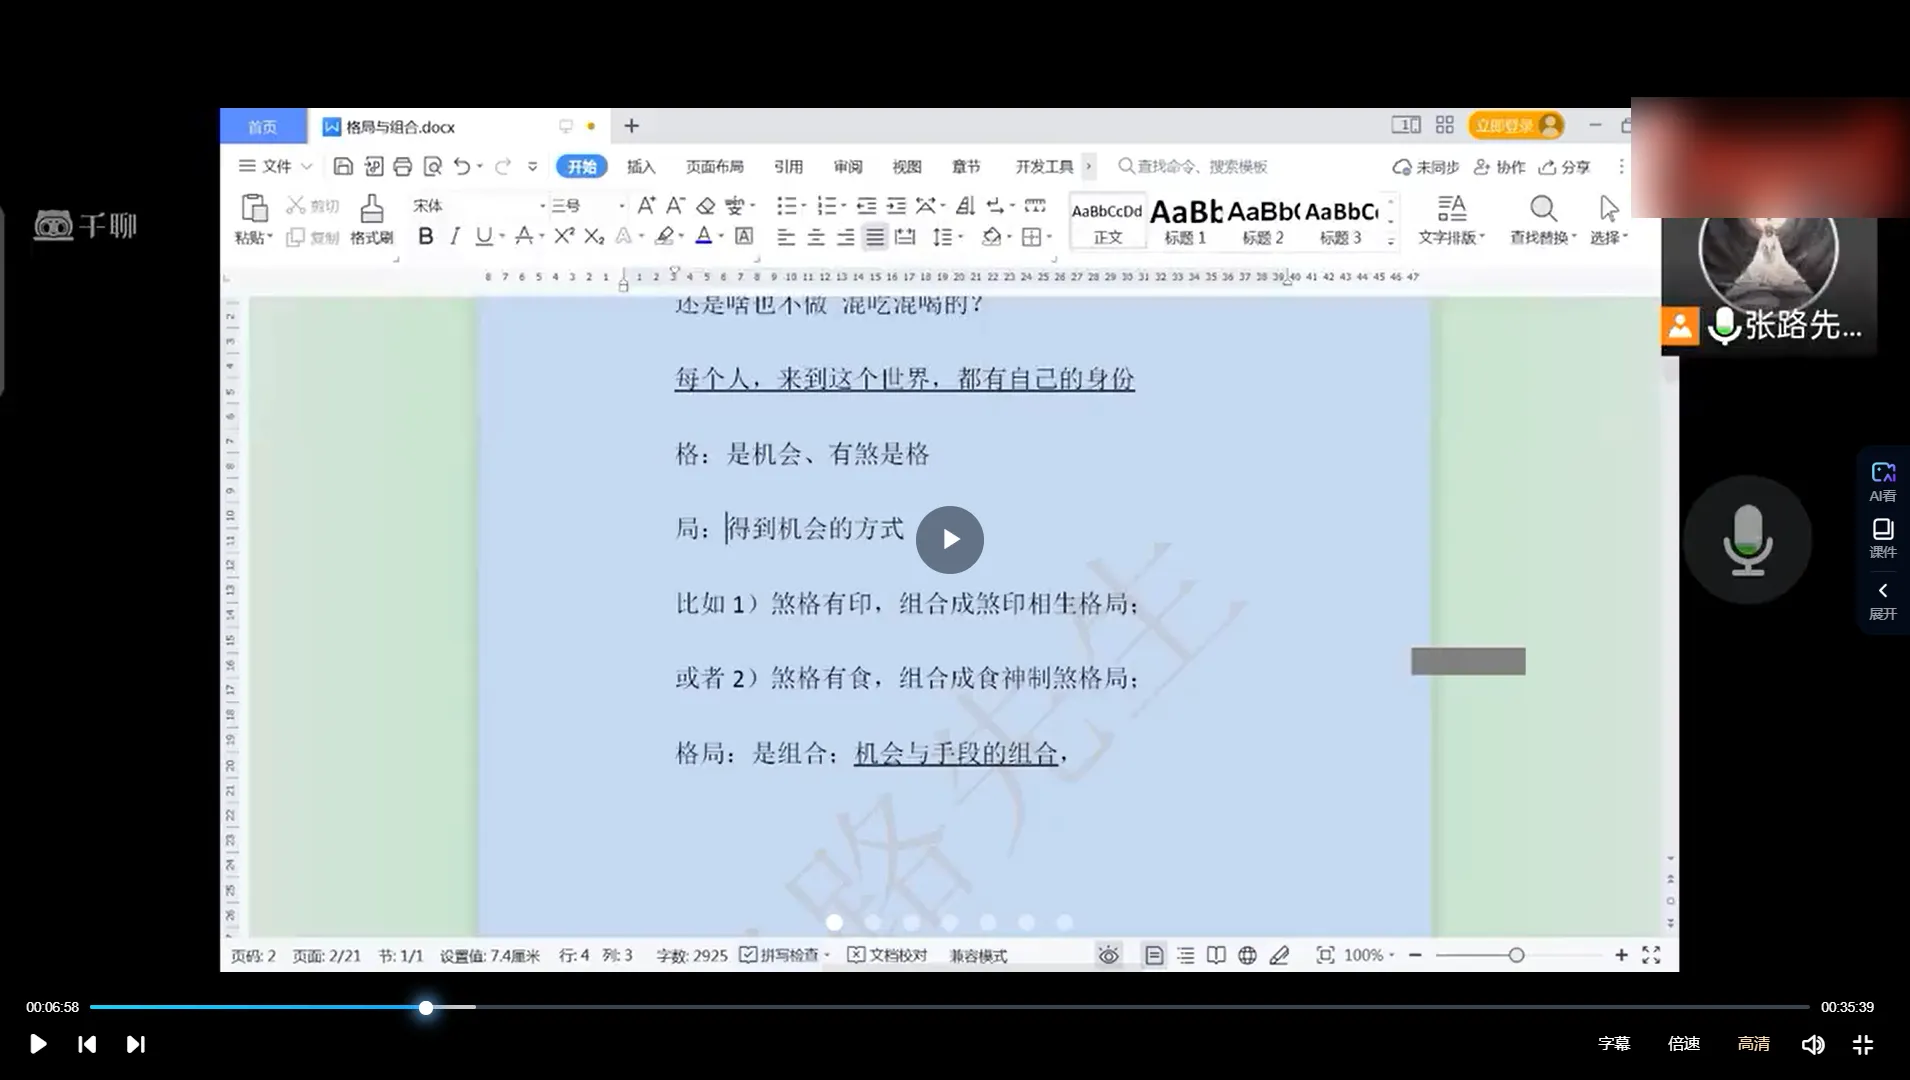Expand the styles gallery arrow

click(1391, 240)
